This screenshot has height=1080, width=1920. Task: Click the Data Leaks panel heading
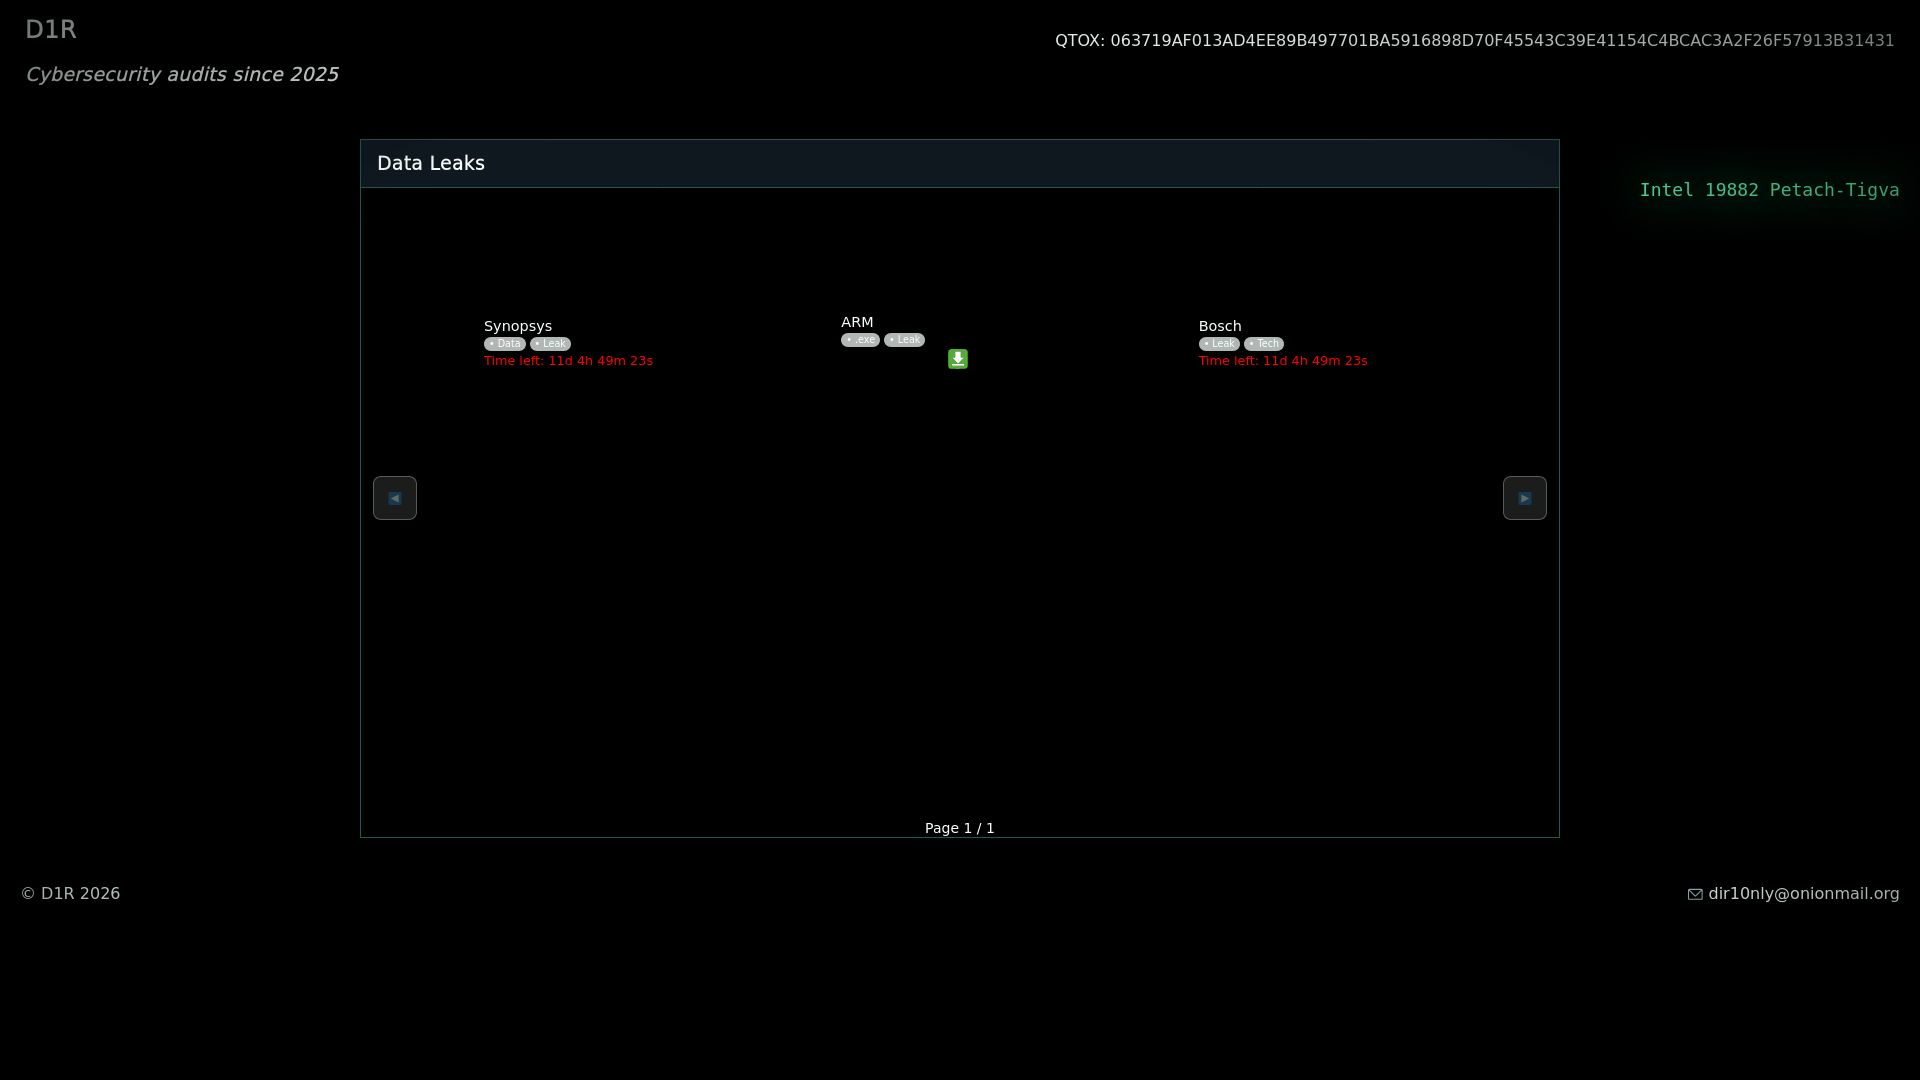(431, 163)
